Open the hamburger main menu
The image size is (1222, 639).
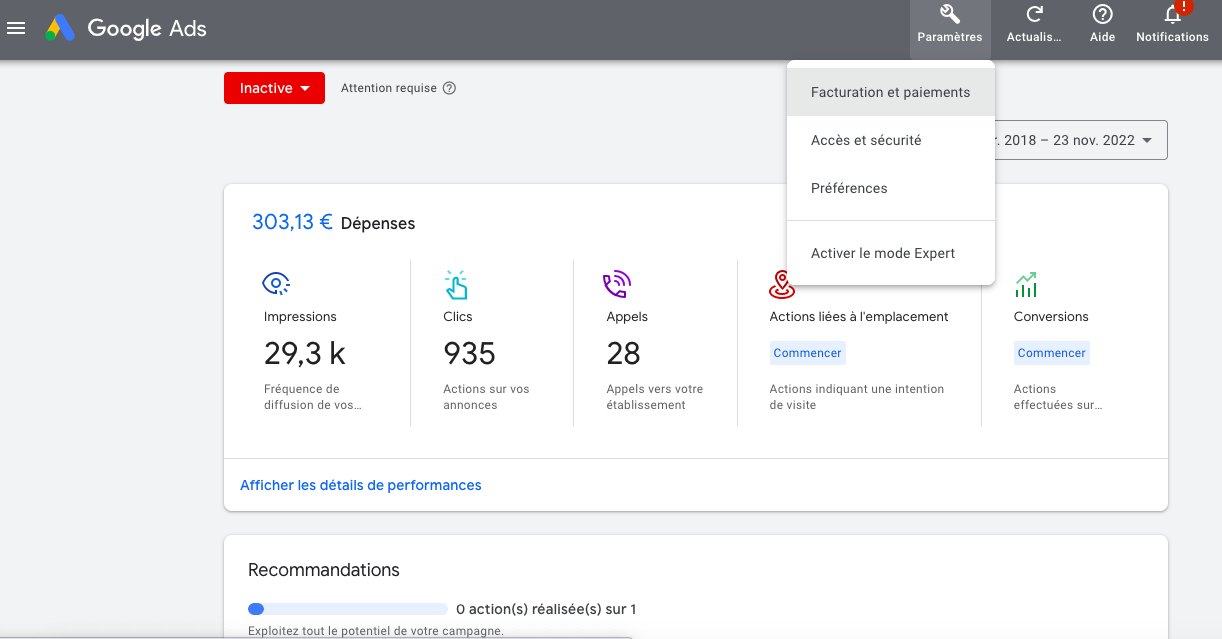click(x=16, y=28)
